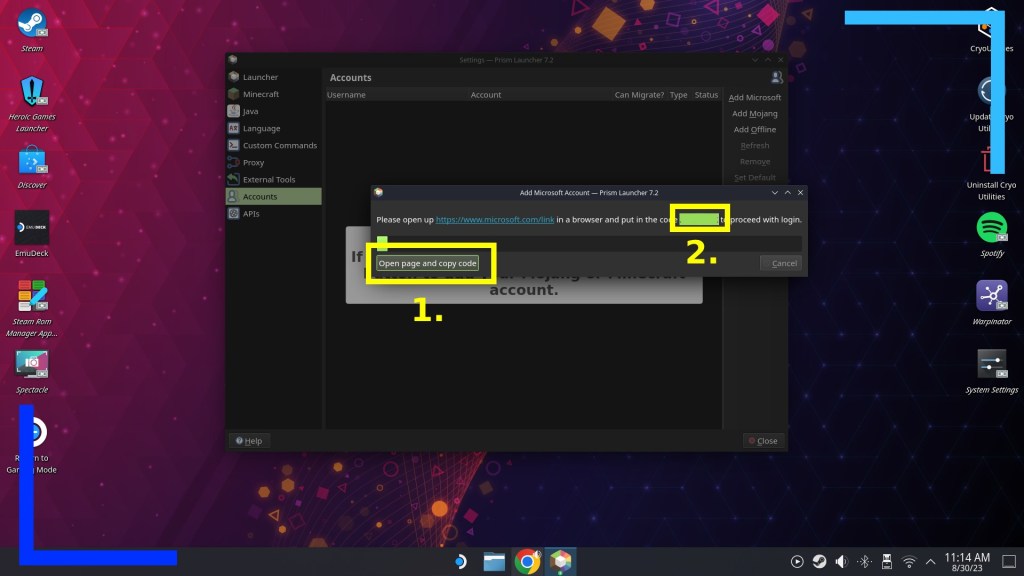
Task: Click Help button in Settings window
Action: click(x=249, y=441)
